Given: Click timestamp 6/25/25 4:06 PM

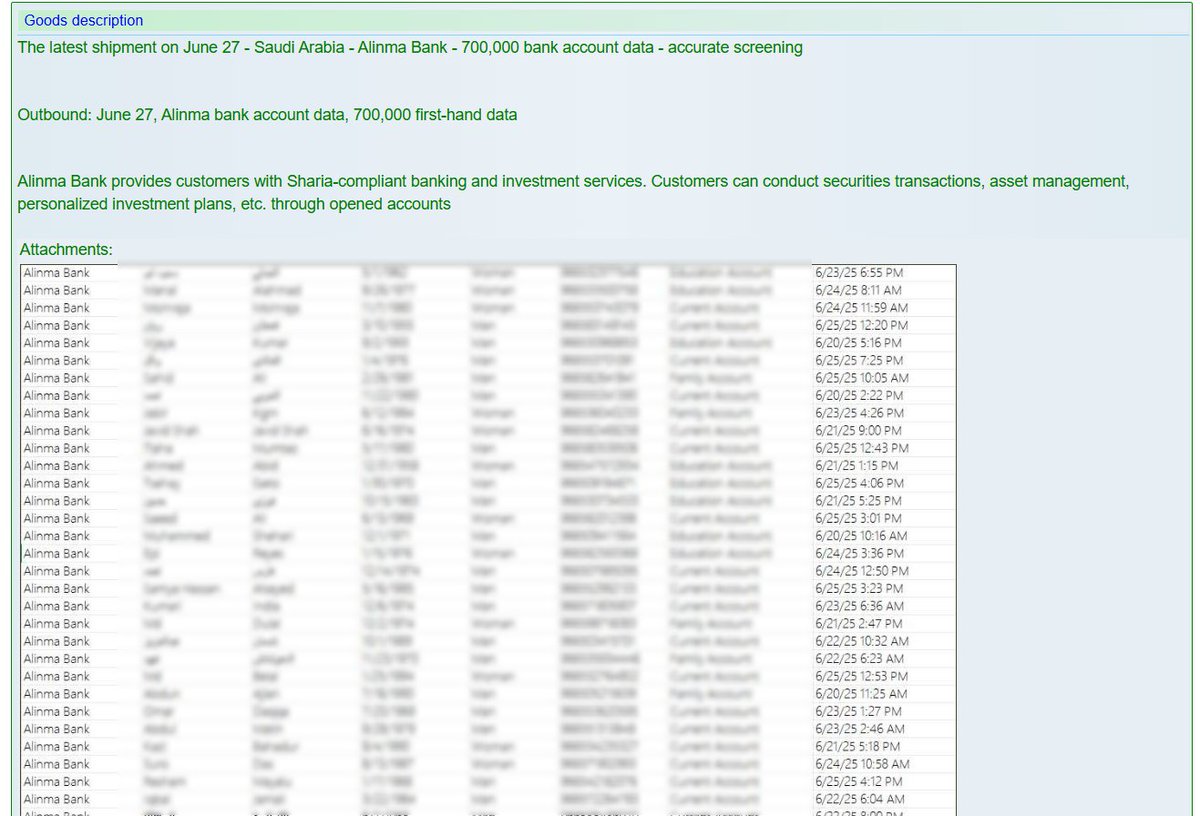Looking at the screenshot, I should (x=859, y=483).
